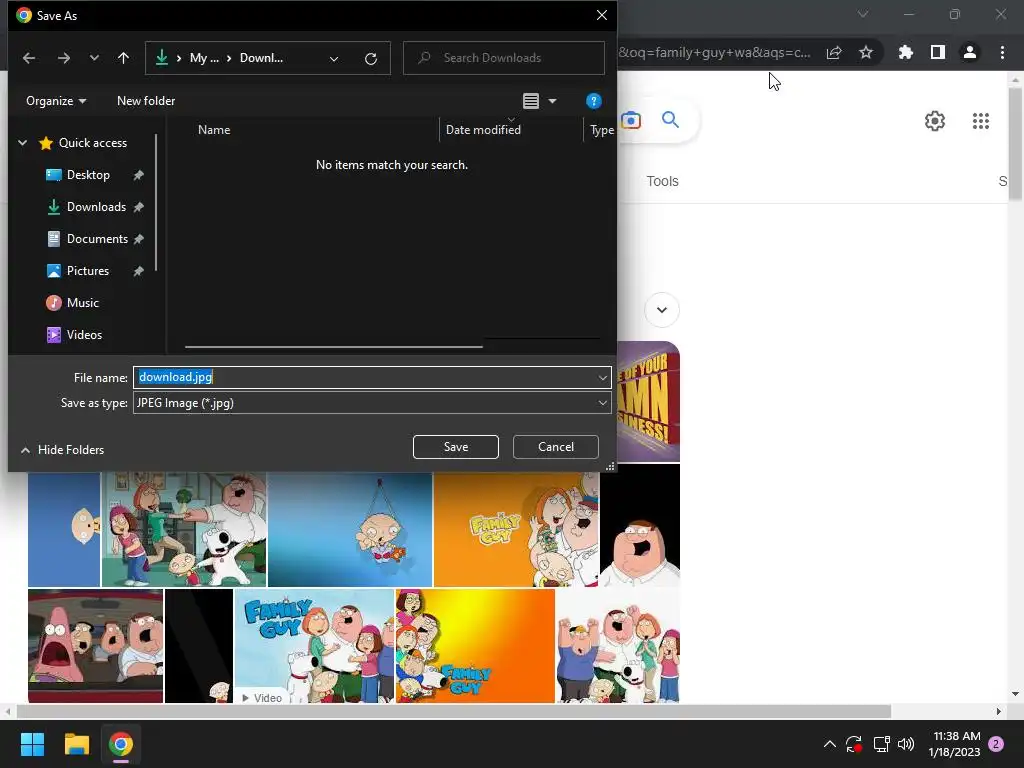
Task: Open Documents in the sidebar
Action: (x=97, y=238)
